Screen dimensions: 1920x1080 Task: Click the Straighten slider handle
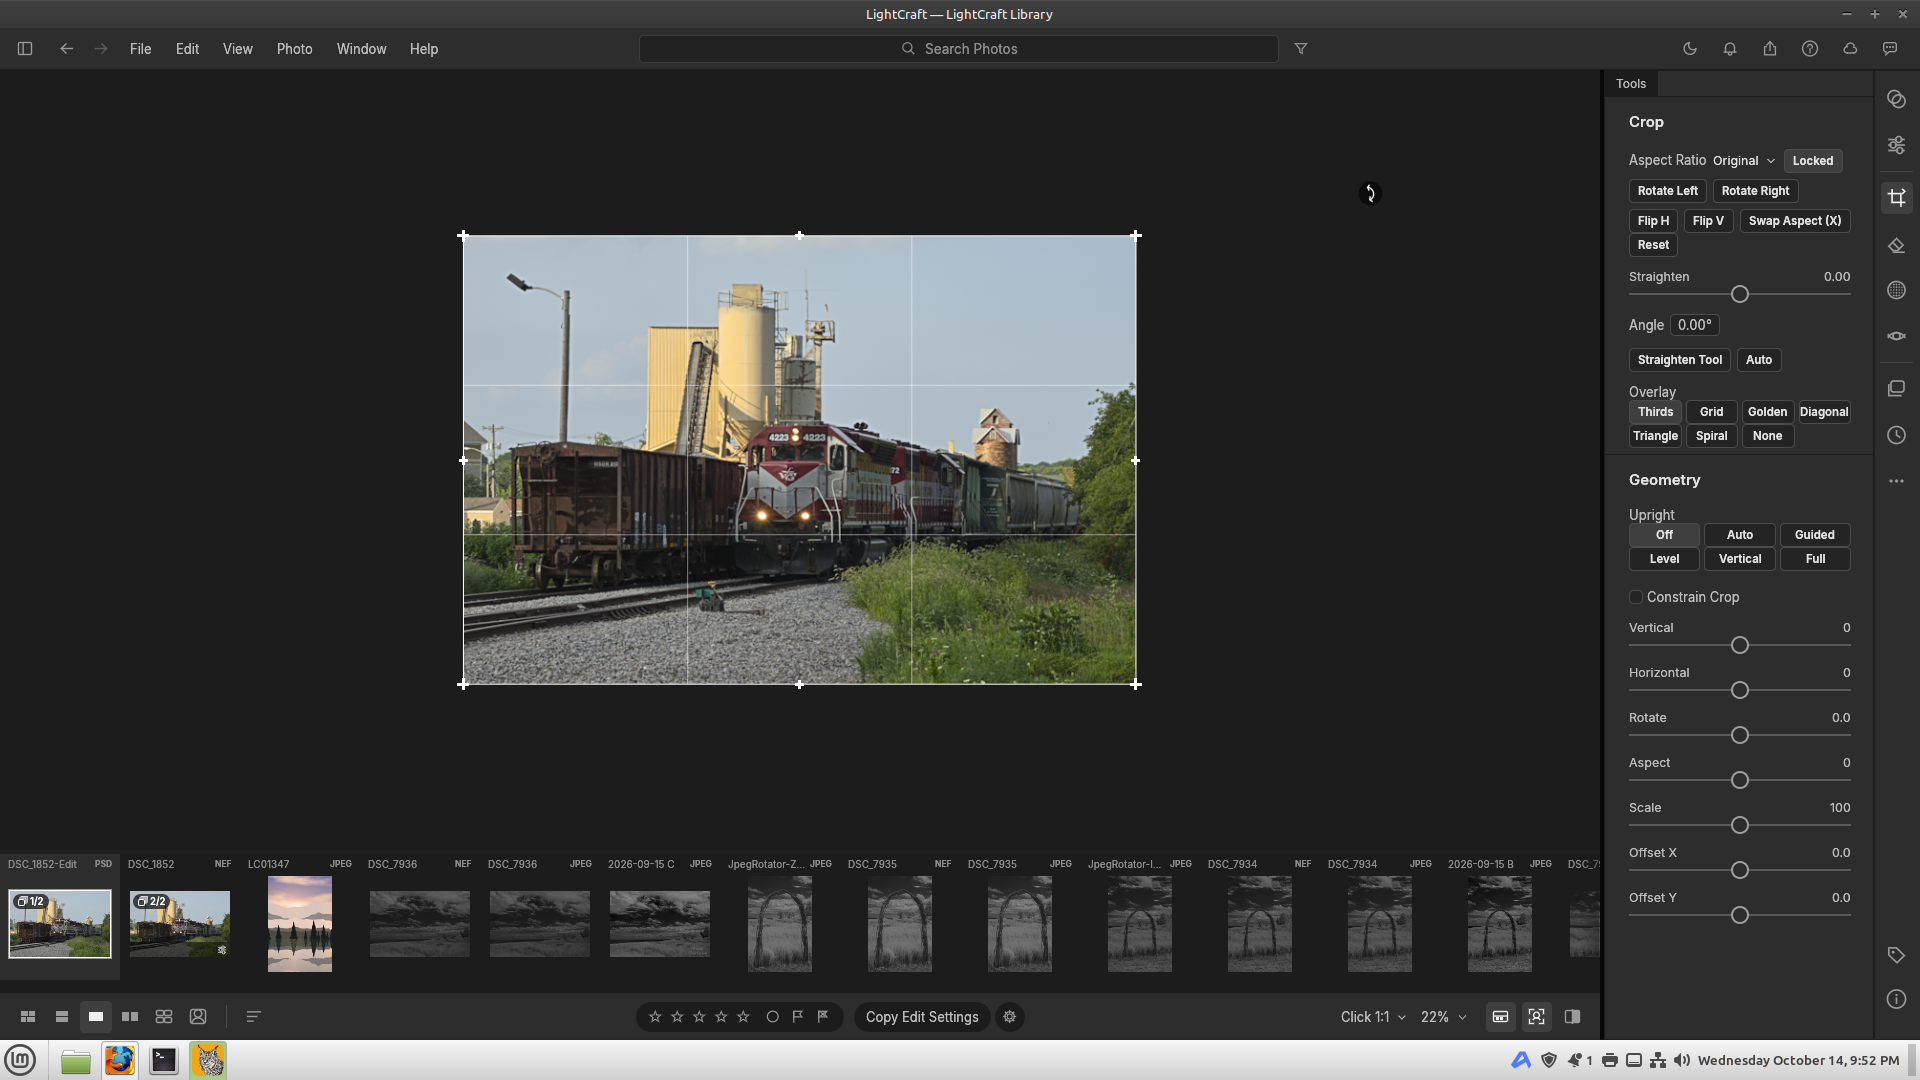(x=1740, y=294)
